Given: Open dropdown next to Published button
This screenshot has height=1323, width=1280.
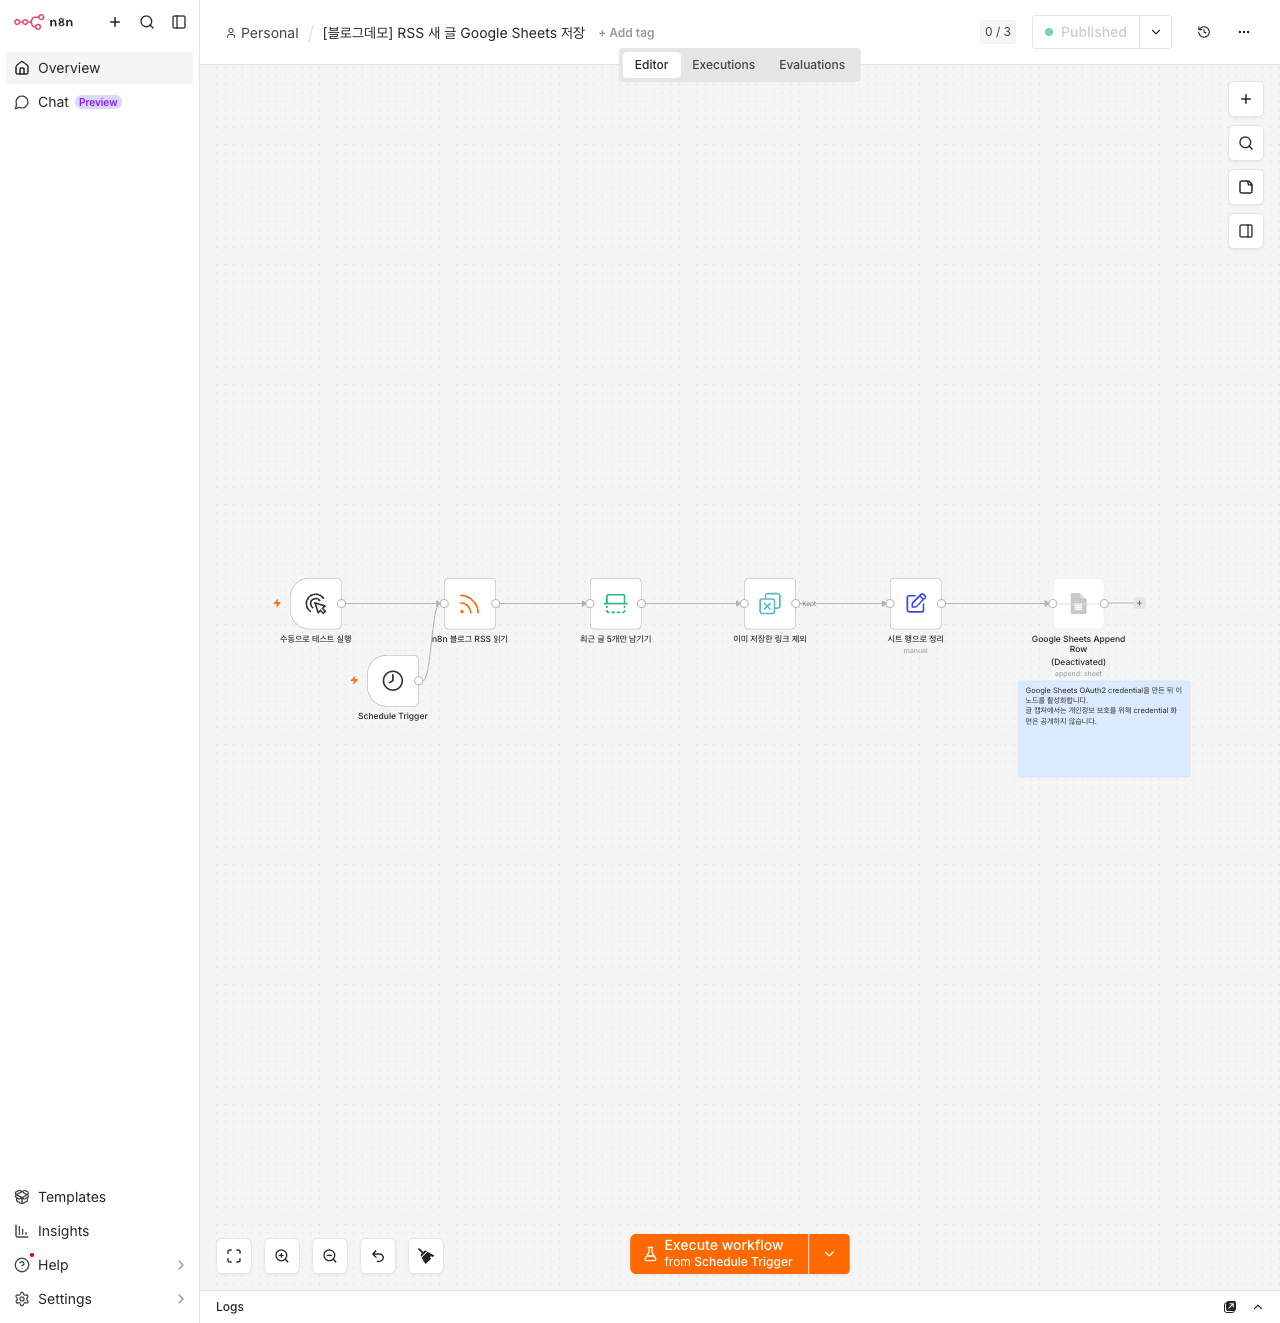Looking at the screenshot, I should click(1156, 32).
